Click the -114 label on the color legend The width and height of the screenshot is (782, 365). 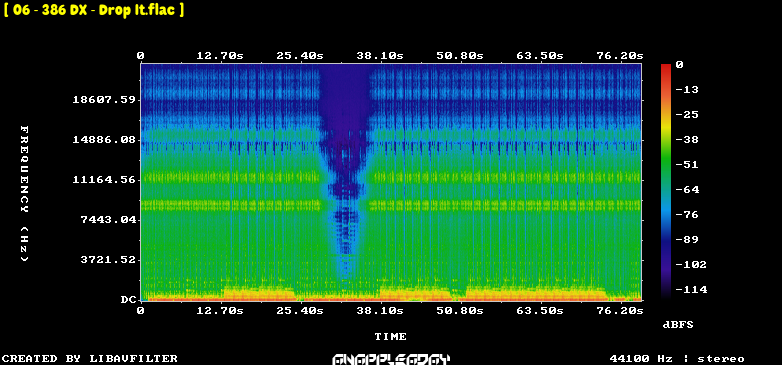(x=691, y=289)
